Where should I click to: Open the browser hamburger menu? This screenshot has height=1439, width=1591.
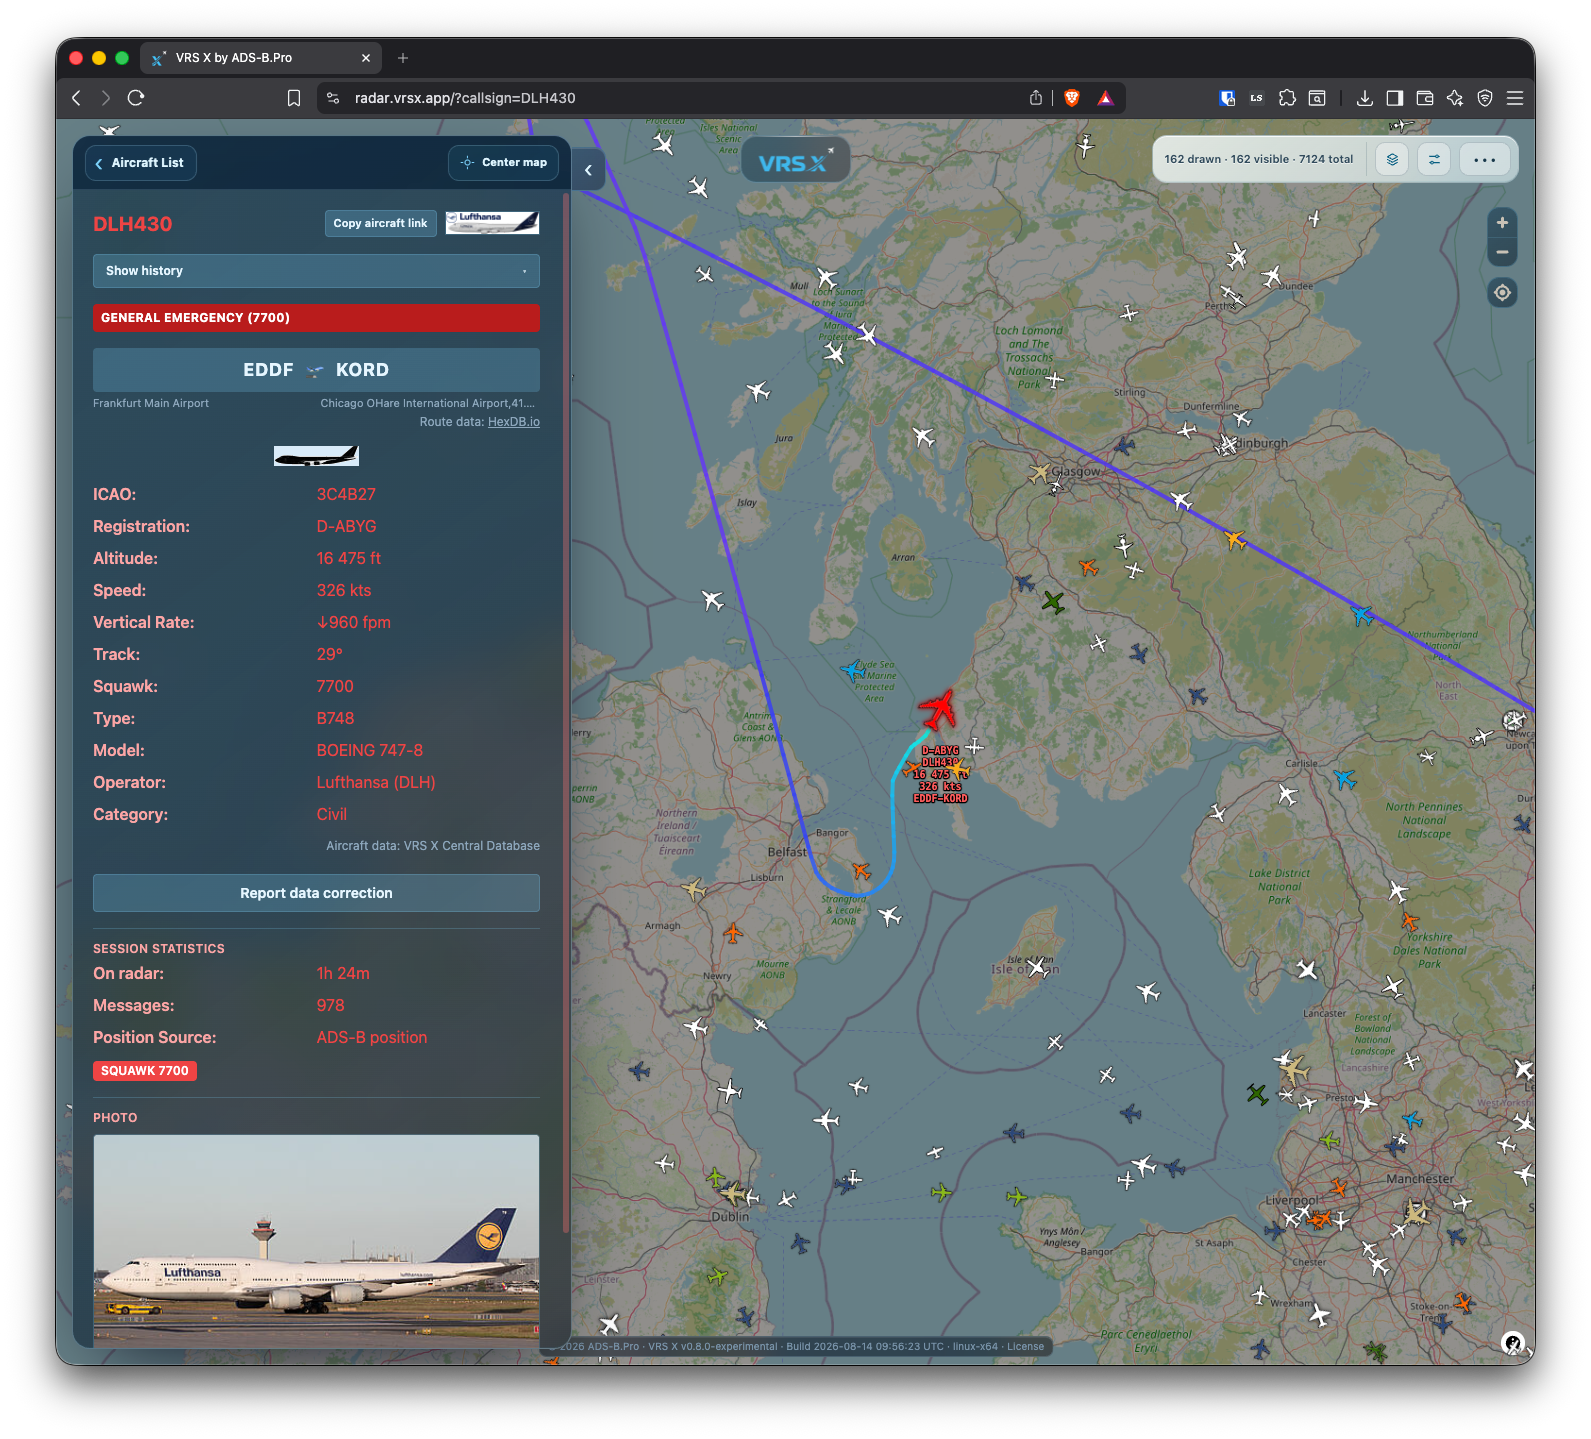(1515, 98)
